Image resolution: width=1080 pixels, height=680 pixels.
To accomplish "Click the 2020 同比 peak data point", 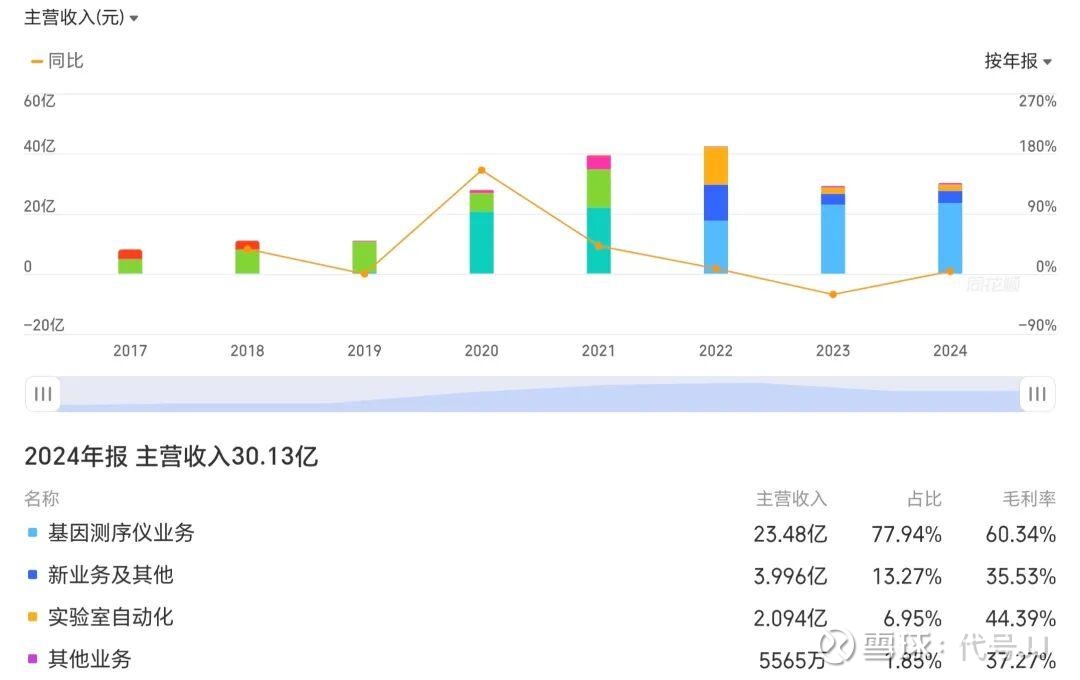I will tap(481, 171).
